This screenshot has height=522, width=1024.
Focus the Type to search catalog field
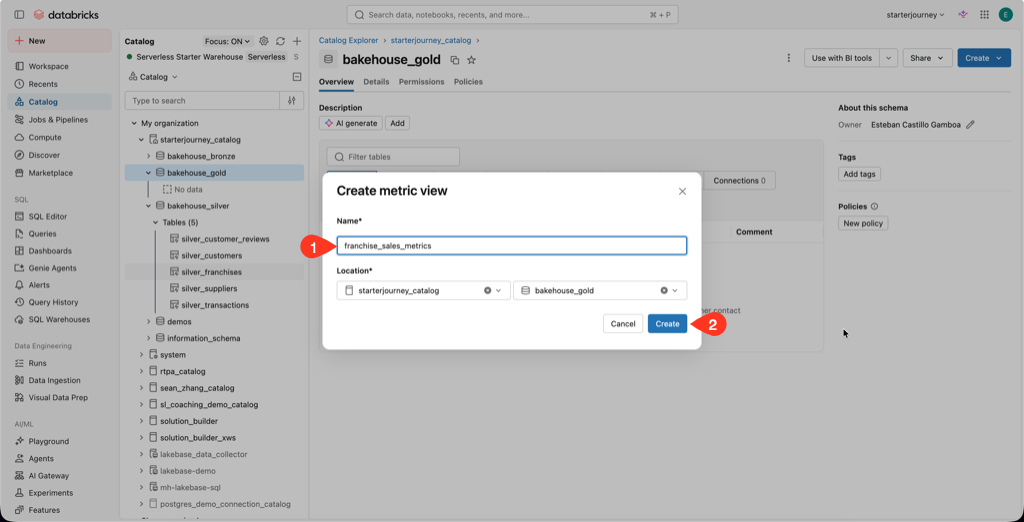click(x=202, y=101)
